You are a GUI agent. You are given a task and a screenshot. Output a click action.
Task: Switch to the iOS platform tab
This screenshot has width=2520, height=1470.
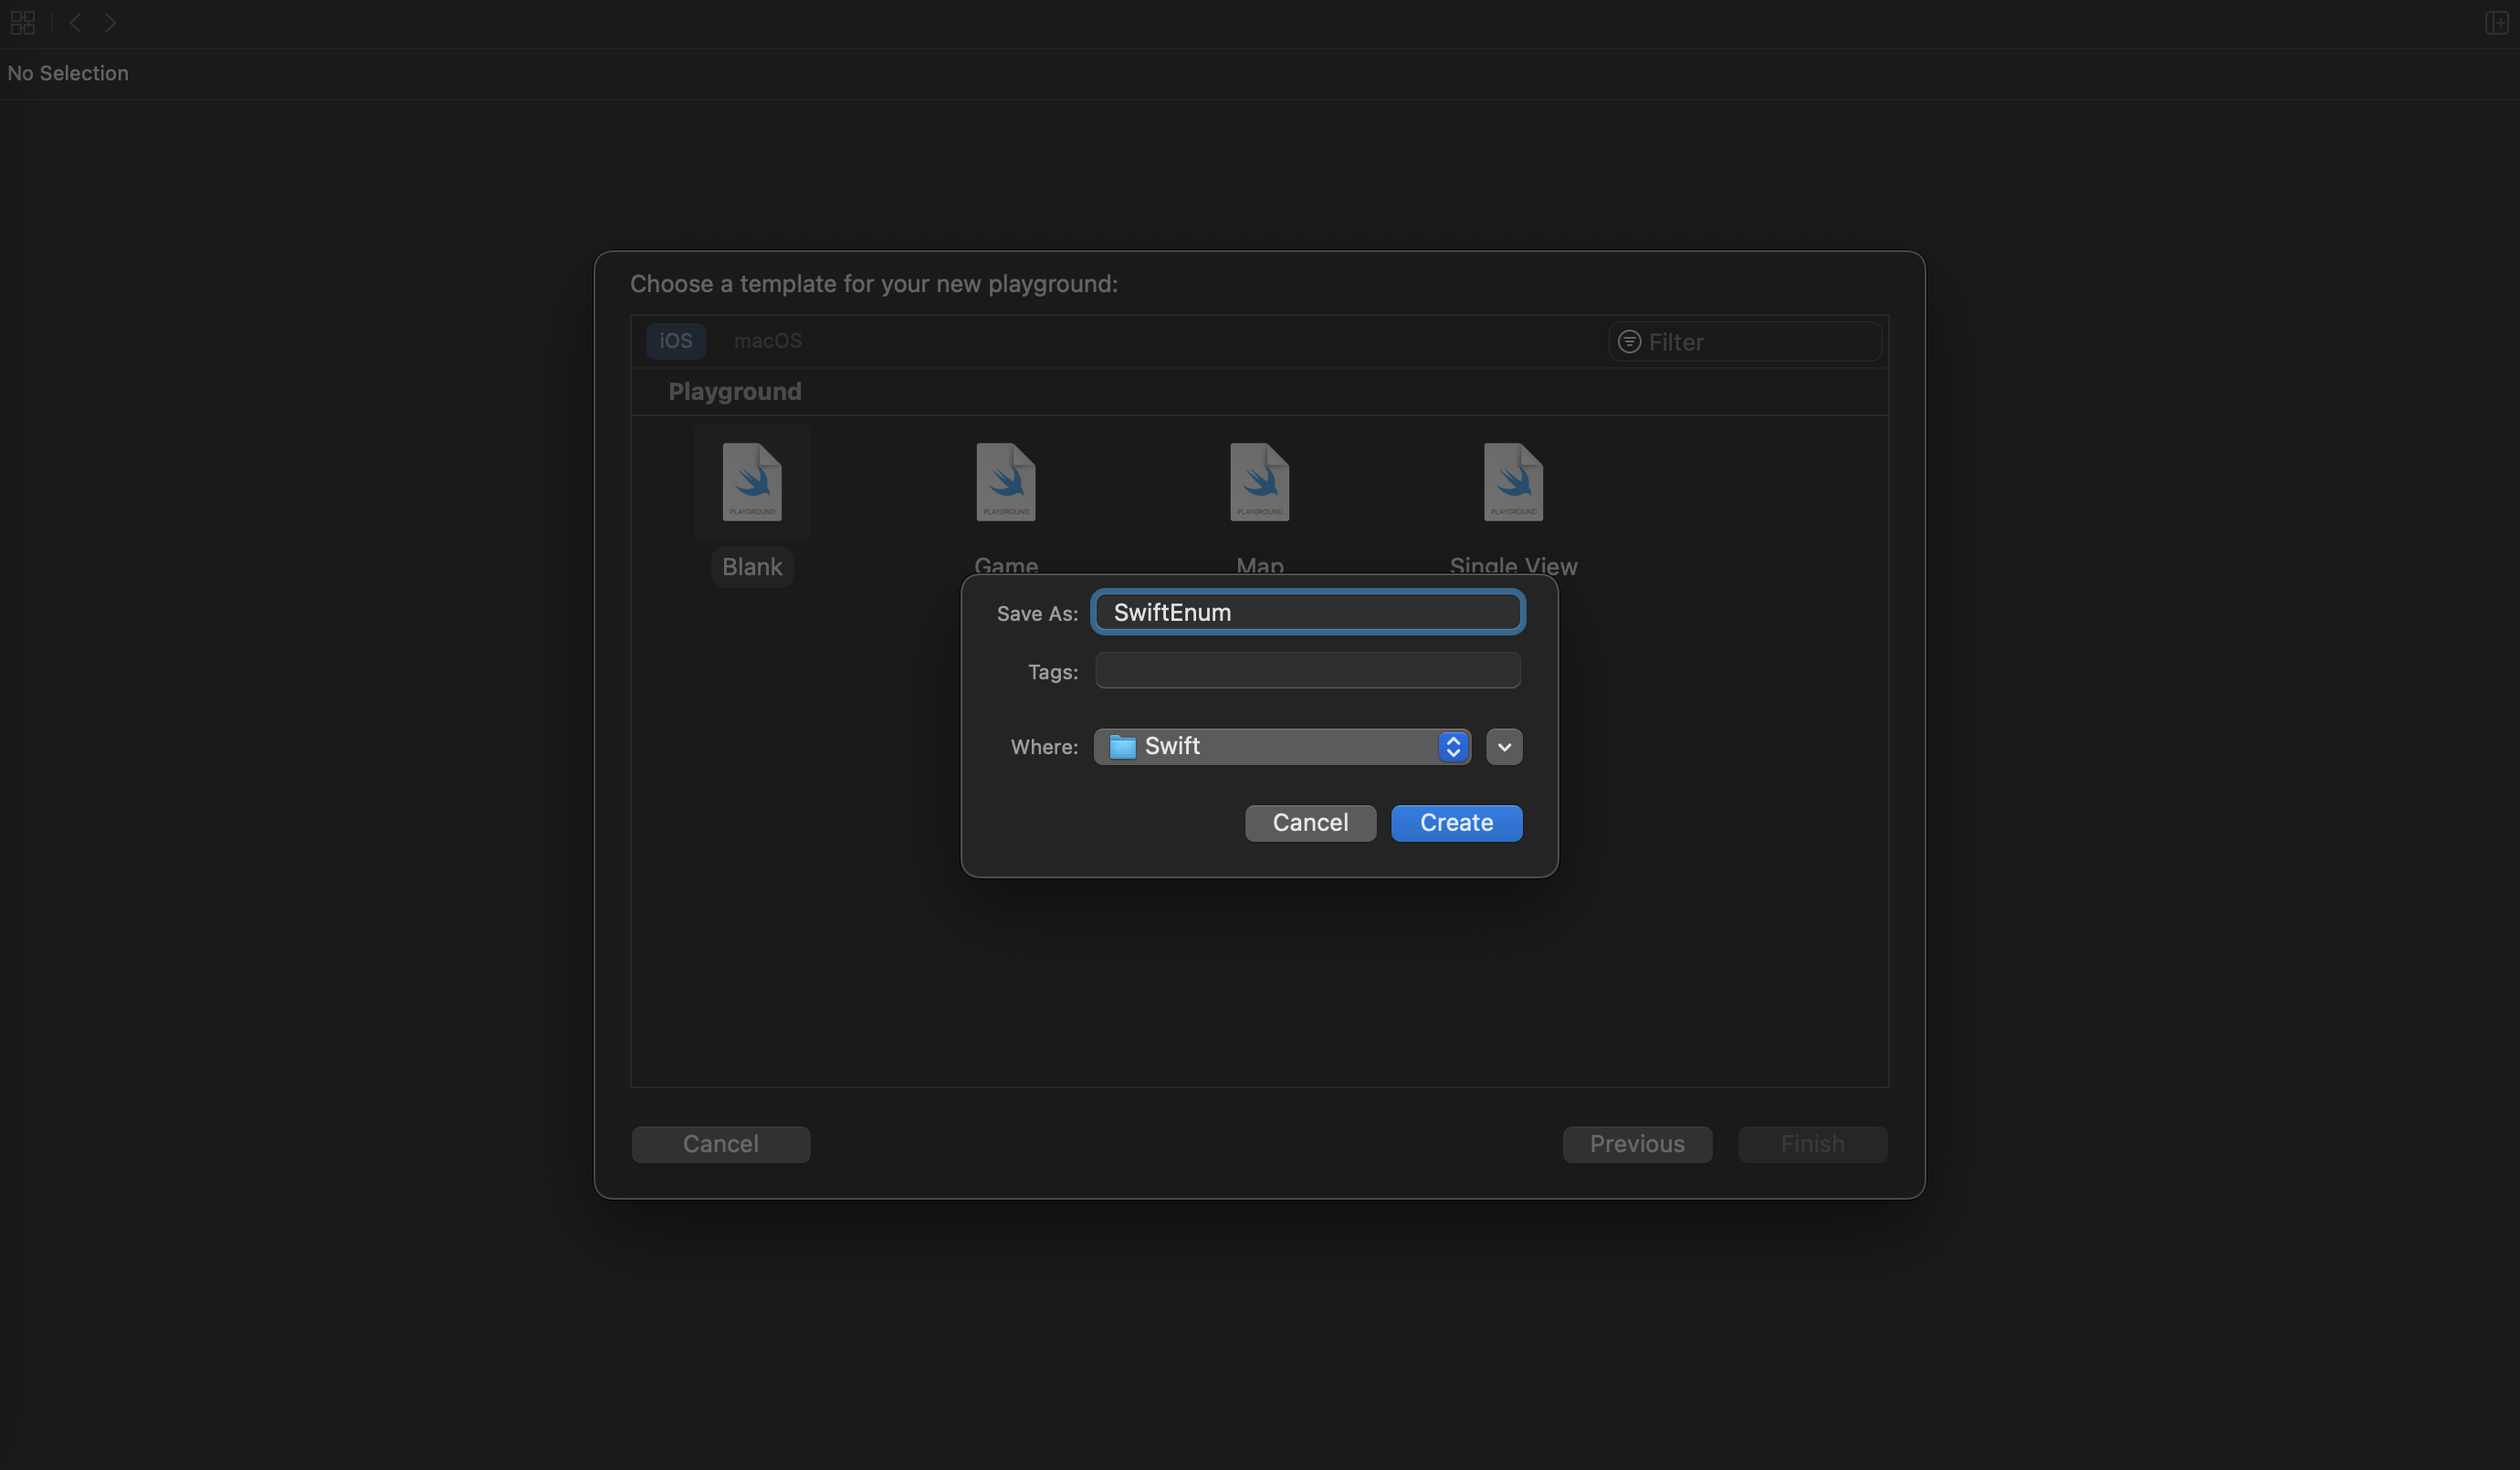(675, 341)
